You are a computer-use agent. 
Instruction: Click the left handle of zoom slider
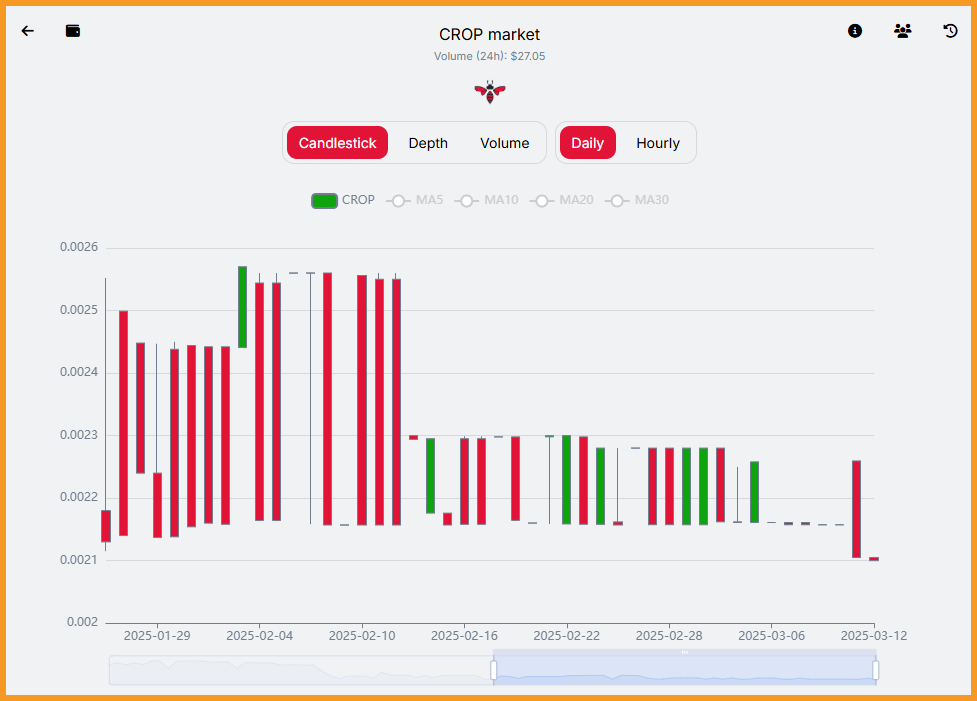click(x=493, y=670)
